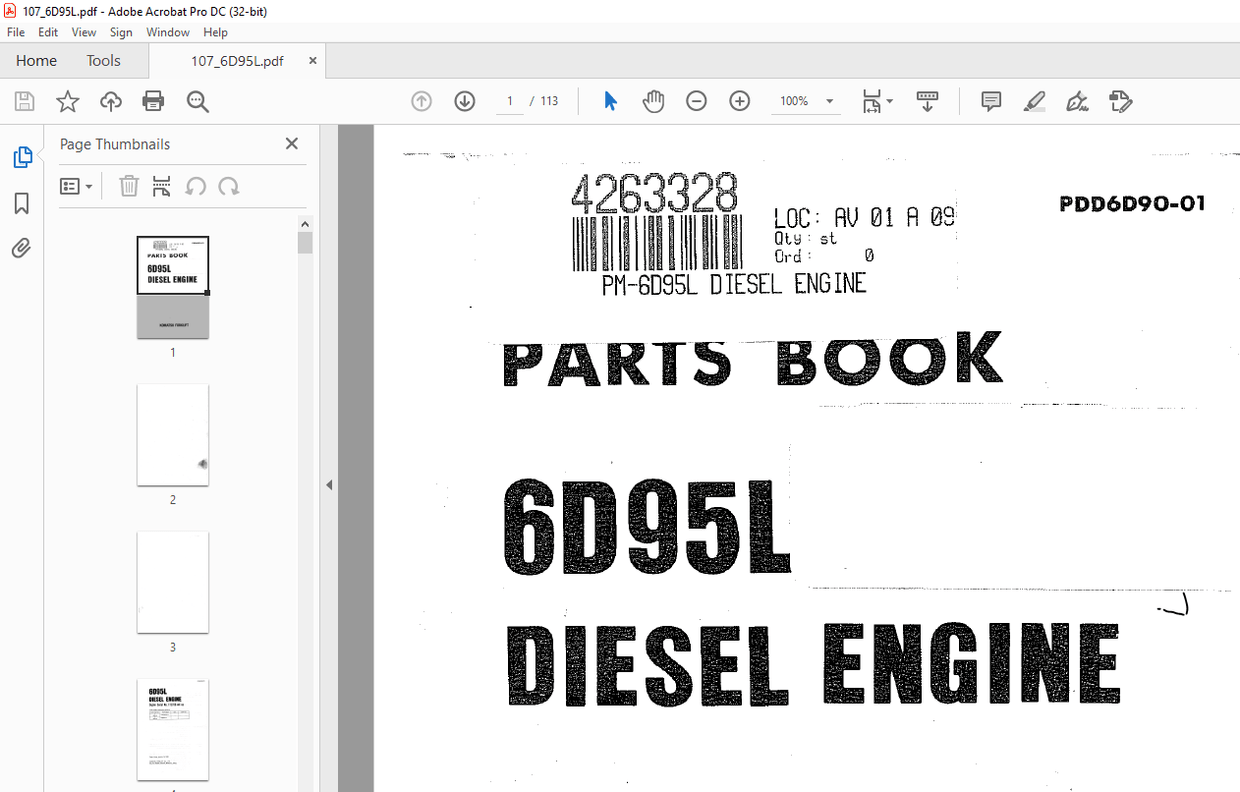Select page 2 thumbnail
Viewport: 1240px width, 792px height.
(x=172, y=435)
